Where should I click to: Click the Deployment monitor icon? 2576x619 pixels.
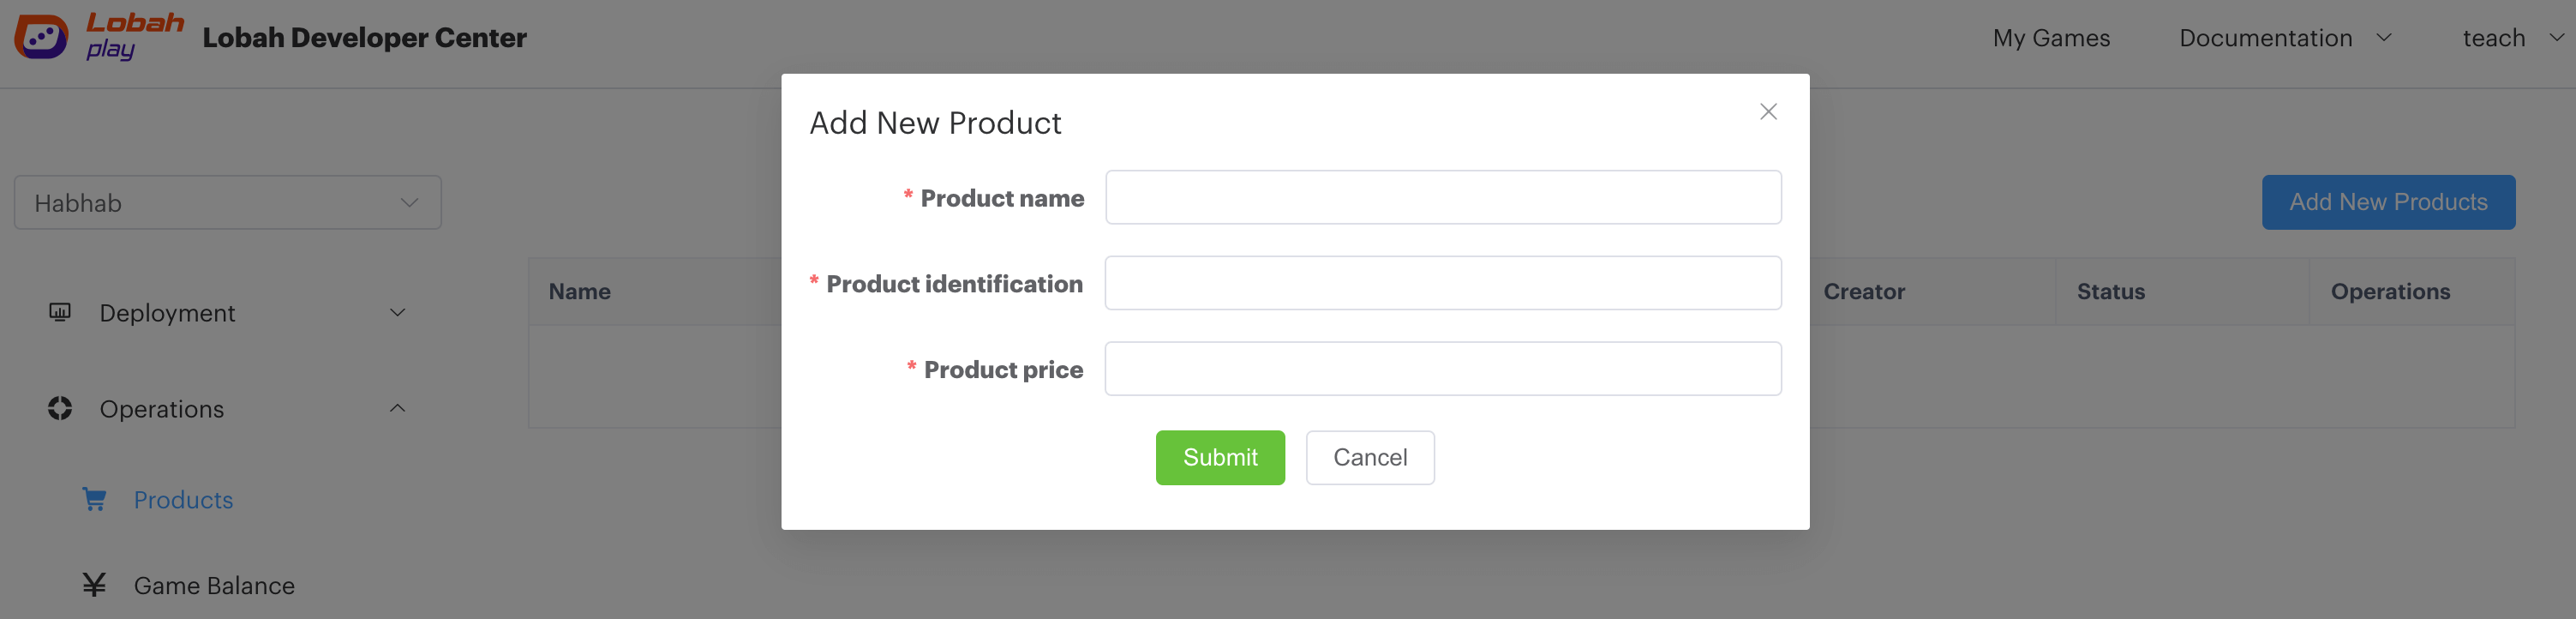click(60, 312)
